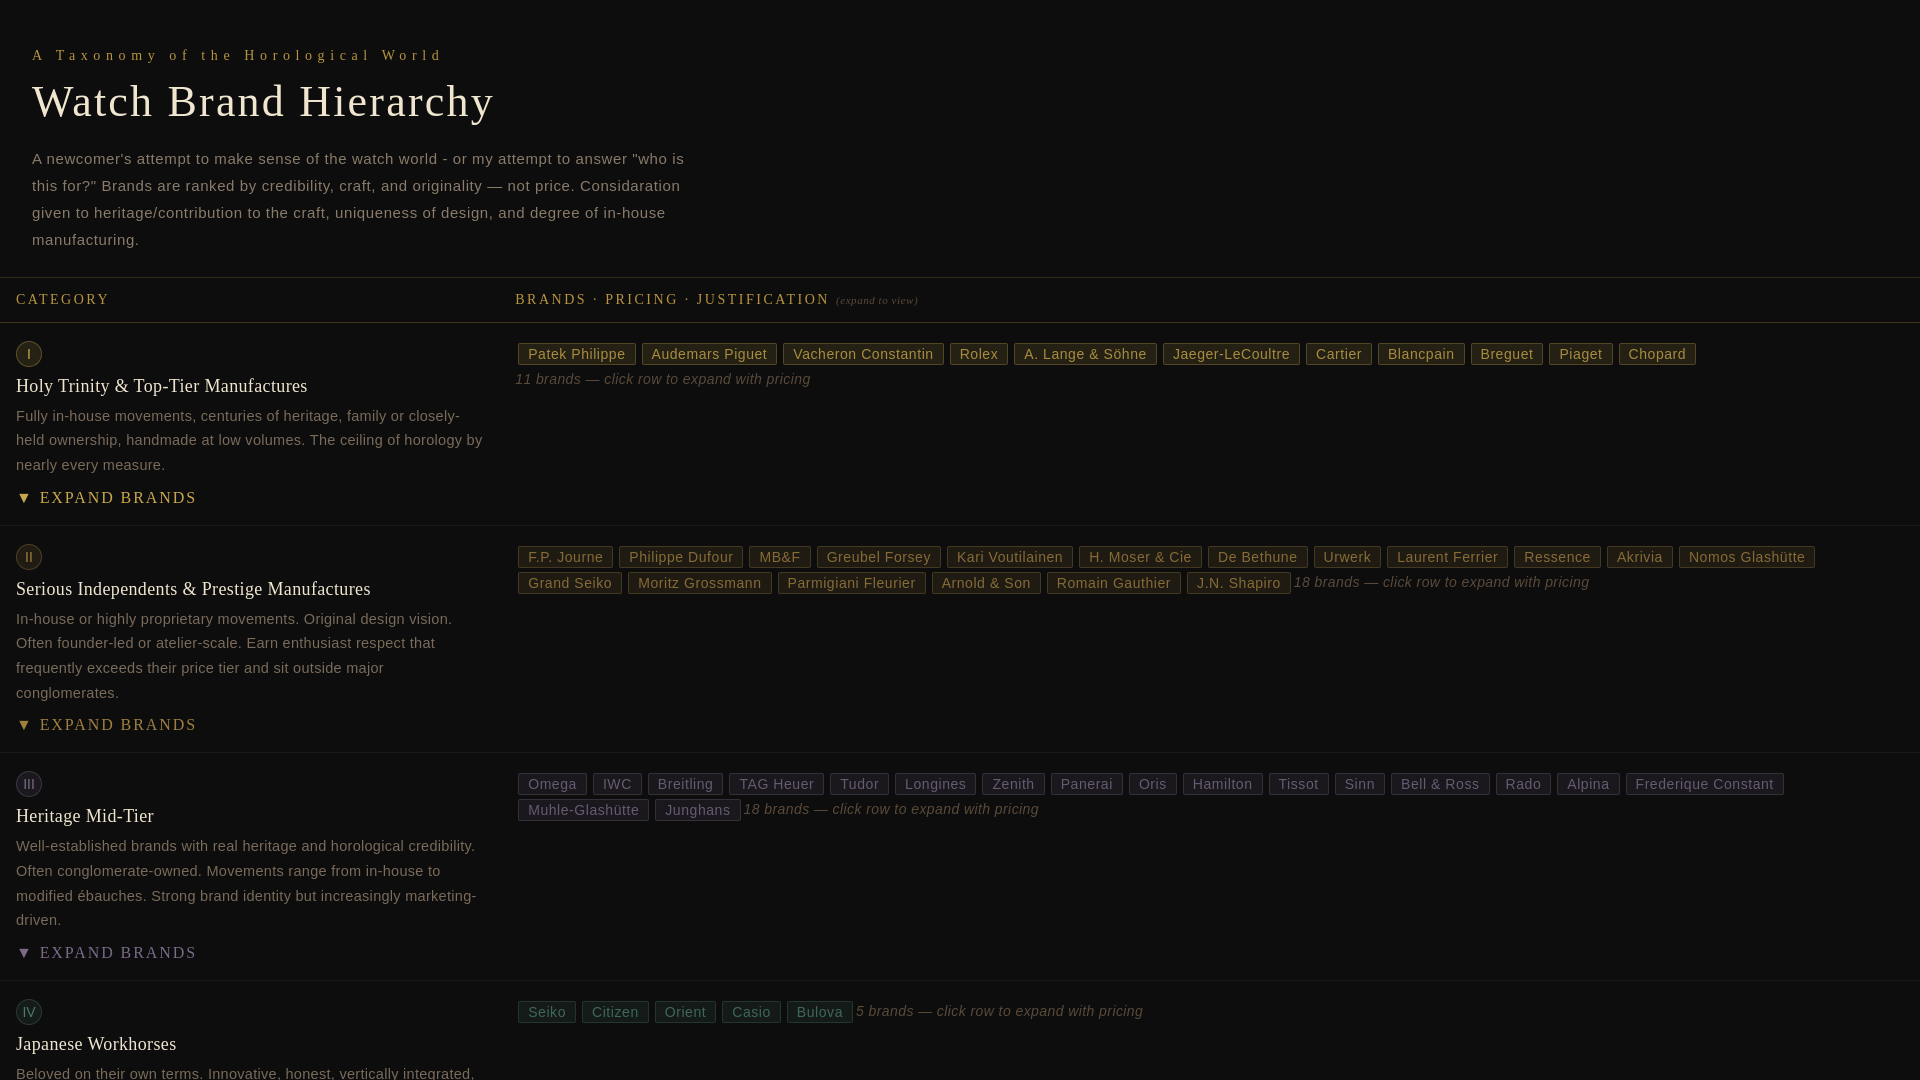The width and height of the screenshot is (1920, 1080).
Task: Click the Seiko tag
Action: [547, 1012]
